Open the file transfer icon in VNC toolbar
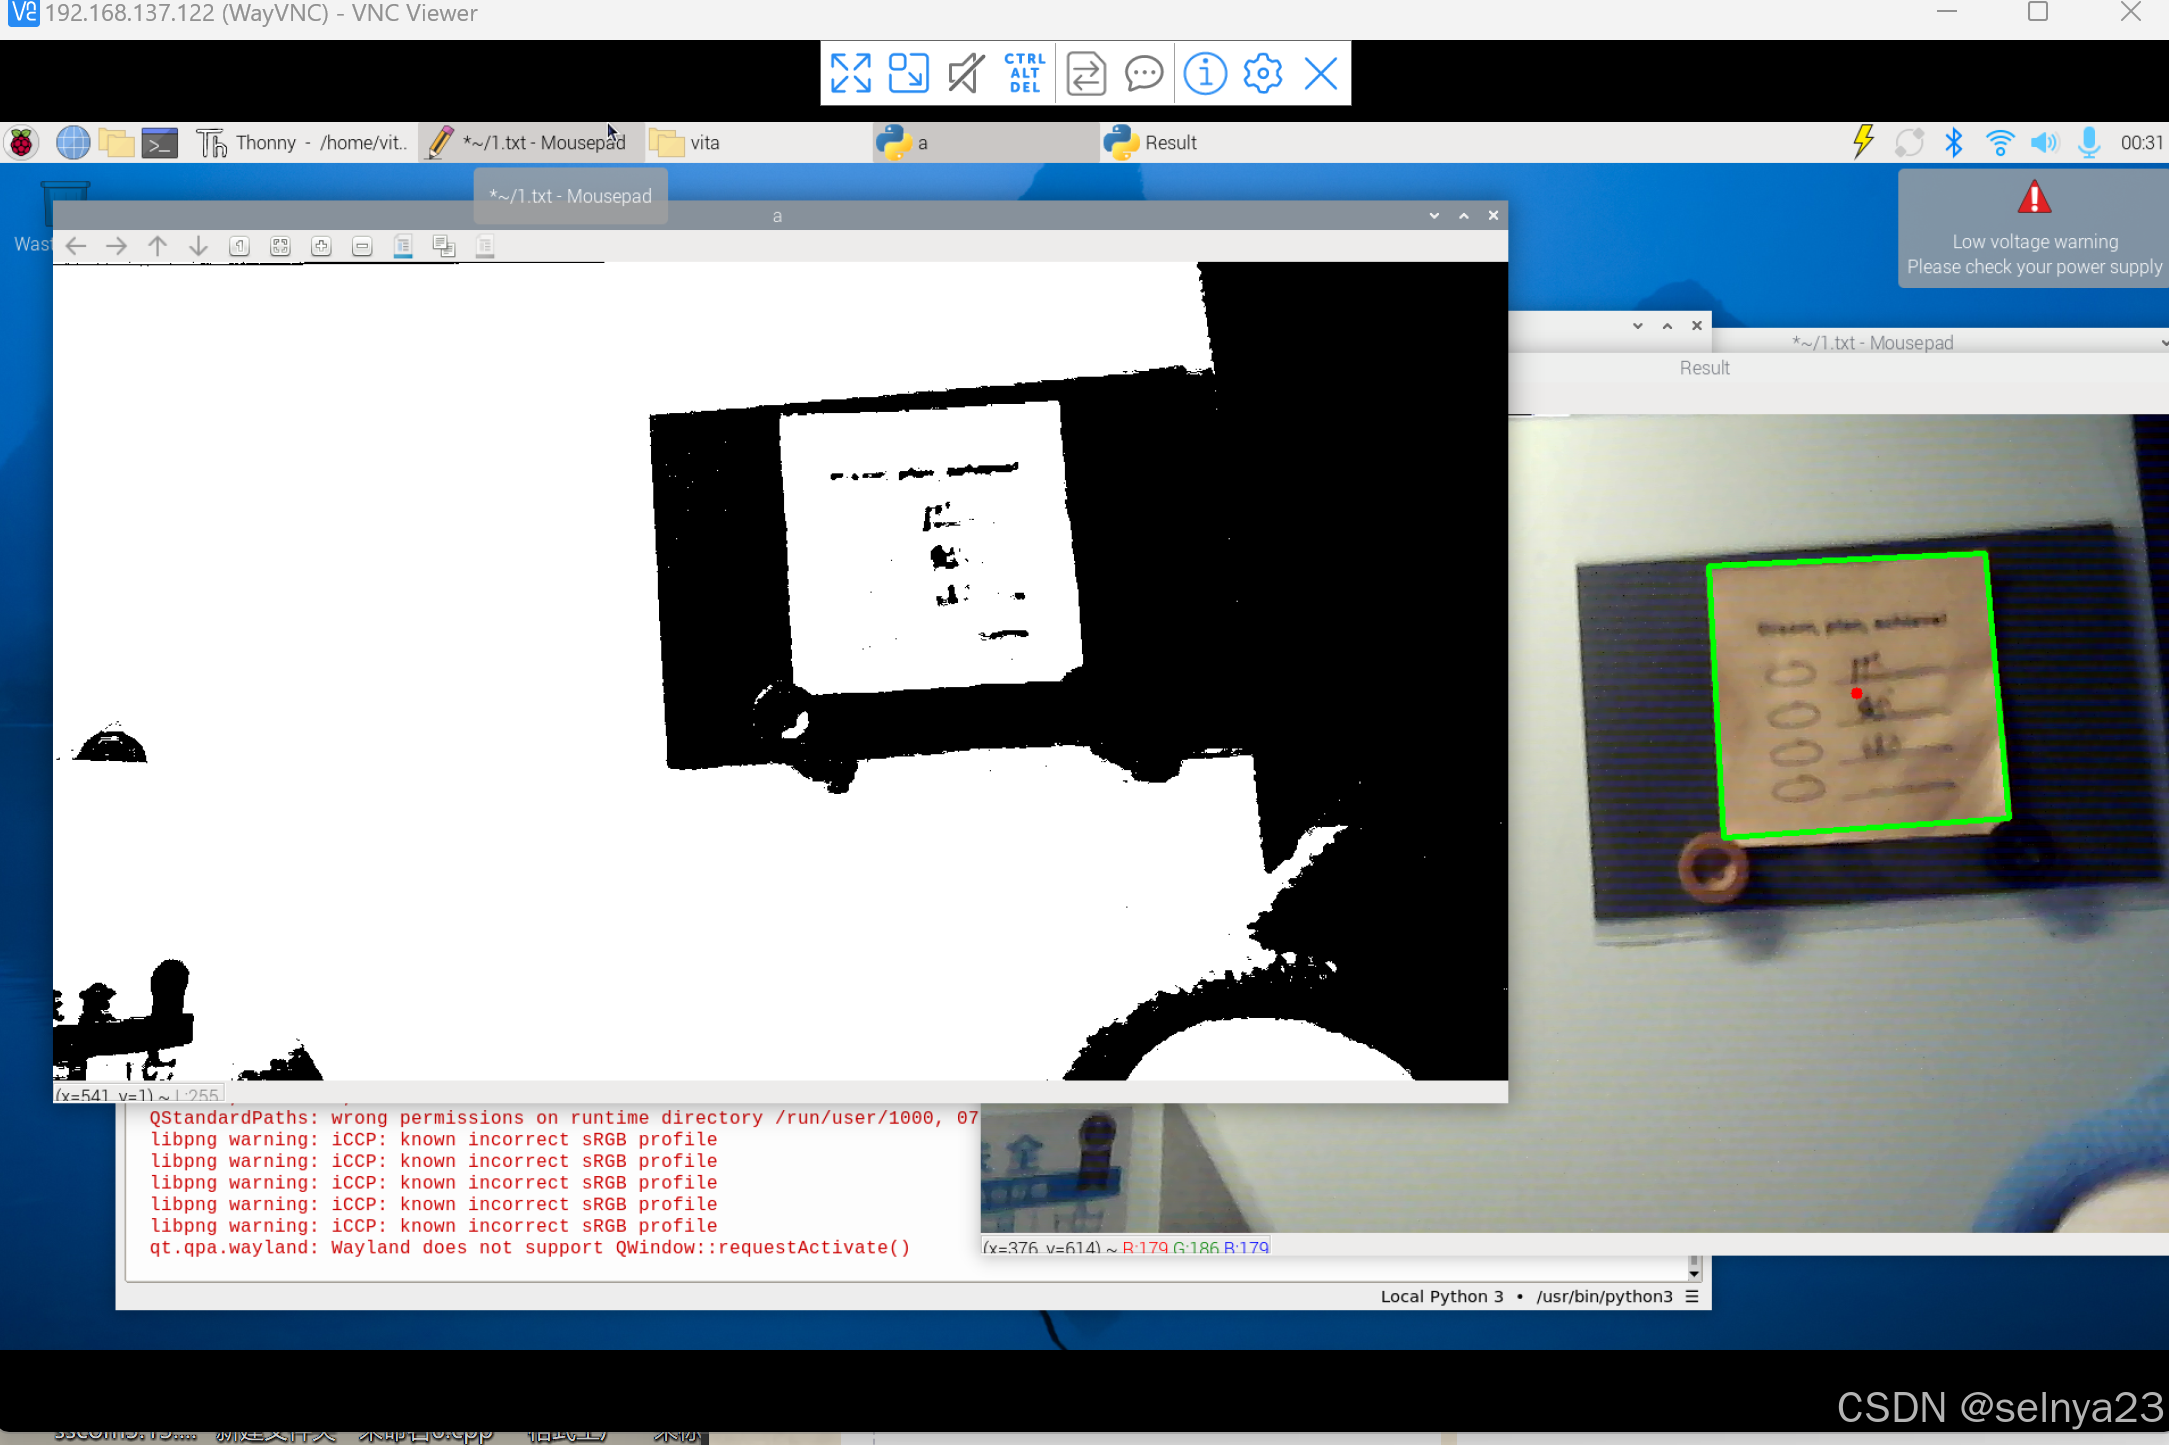 [1086, 73]
